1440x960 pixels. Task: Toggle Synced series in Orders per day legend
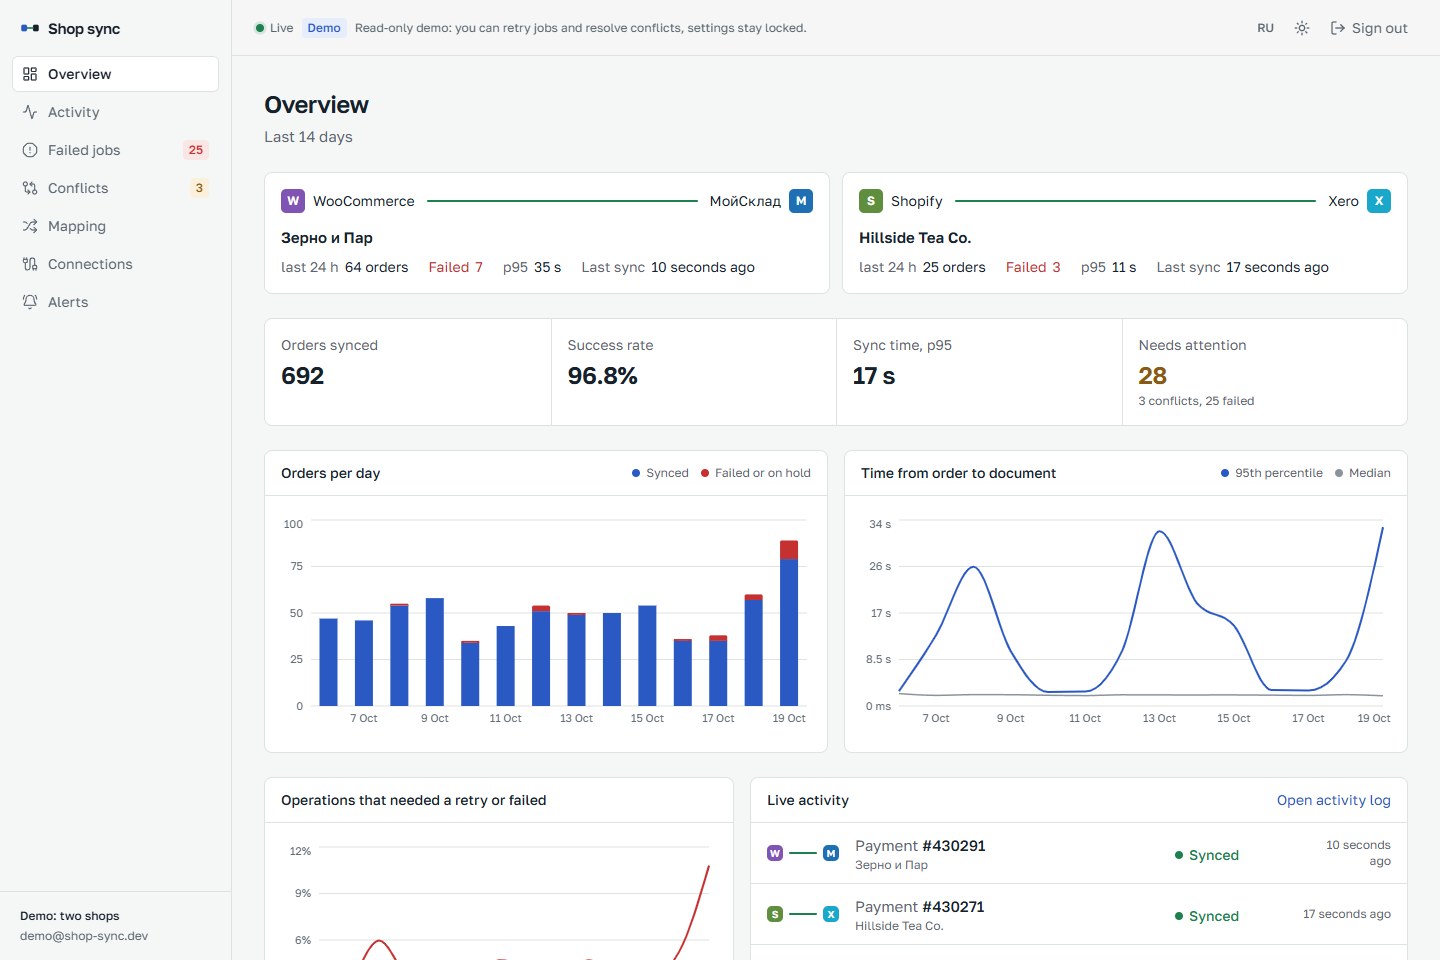(x=660, y=473)
